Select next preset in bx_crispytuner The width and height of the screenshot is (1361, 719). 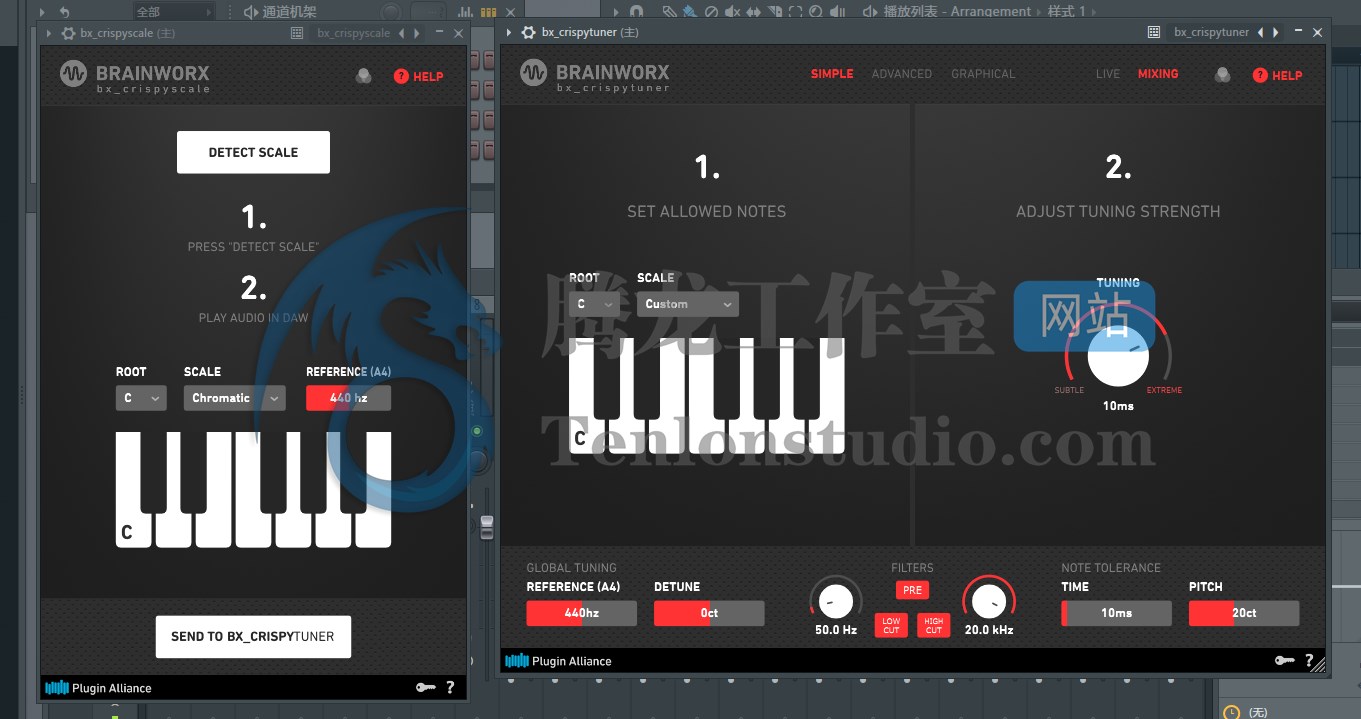1275,32
